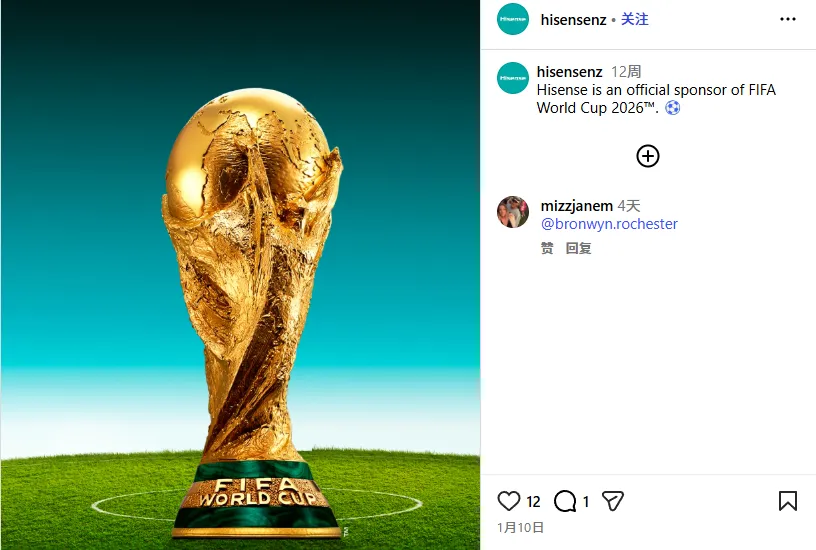Reply to the comment using 回复

pyautogui.click(x=579, y=248)
